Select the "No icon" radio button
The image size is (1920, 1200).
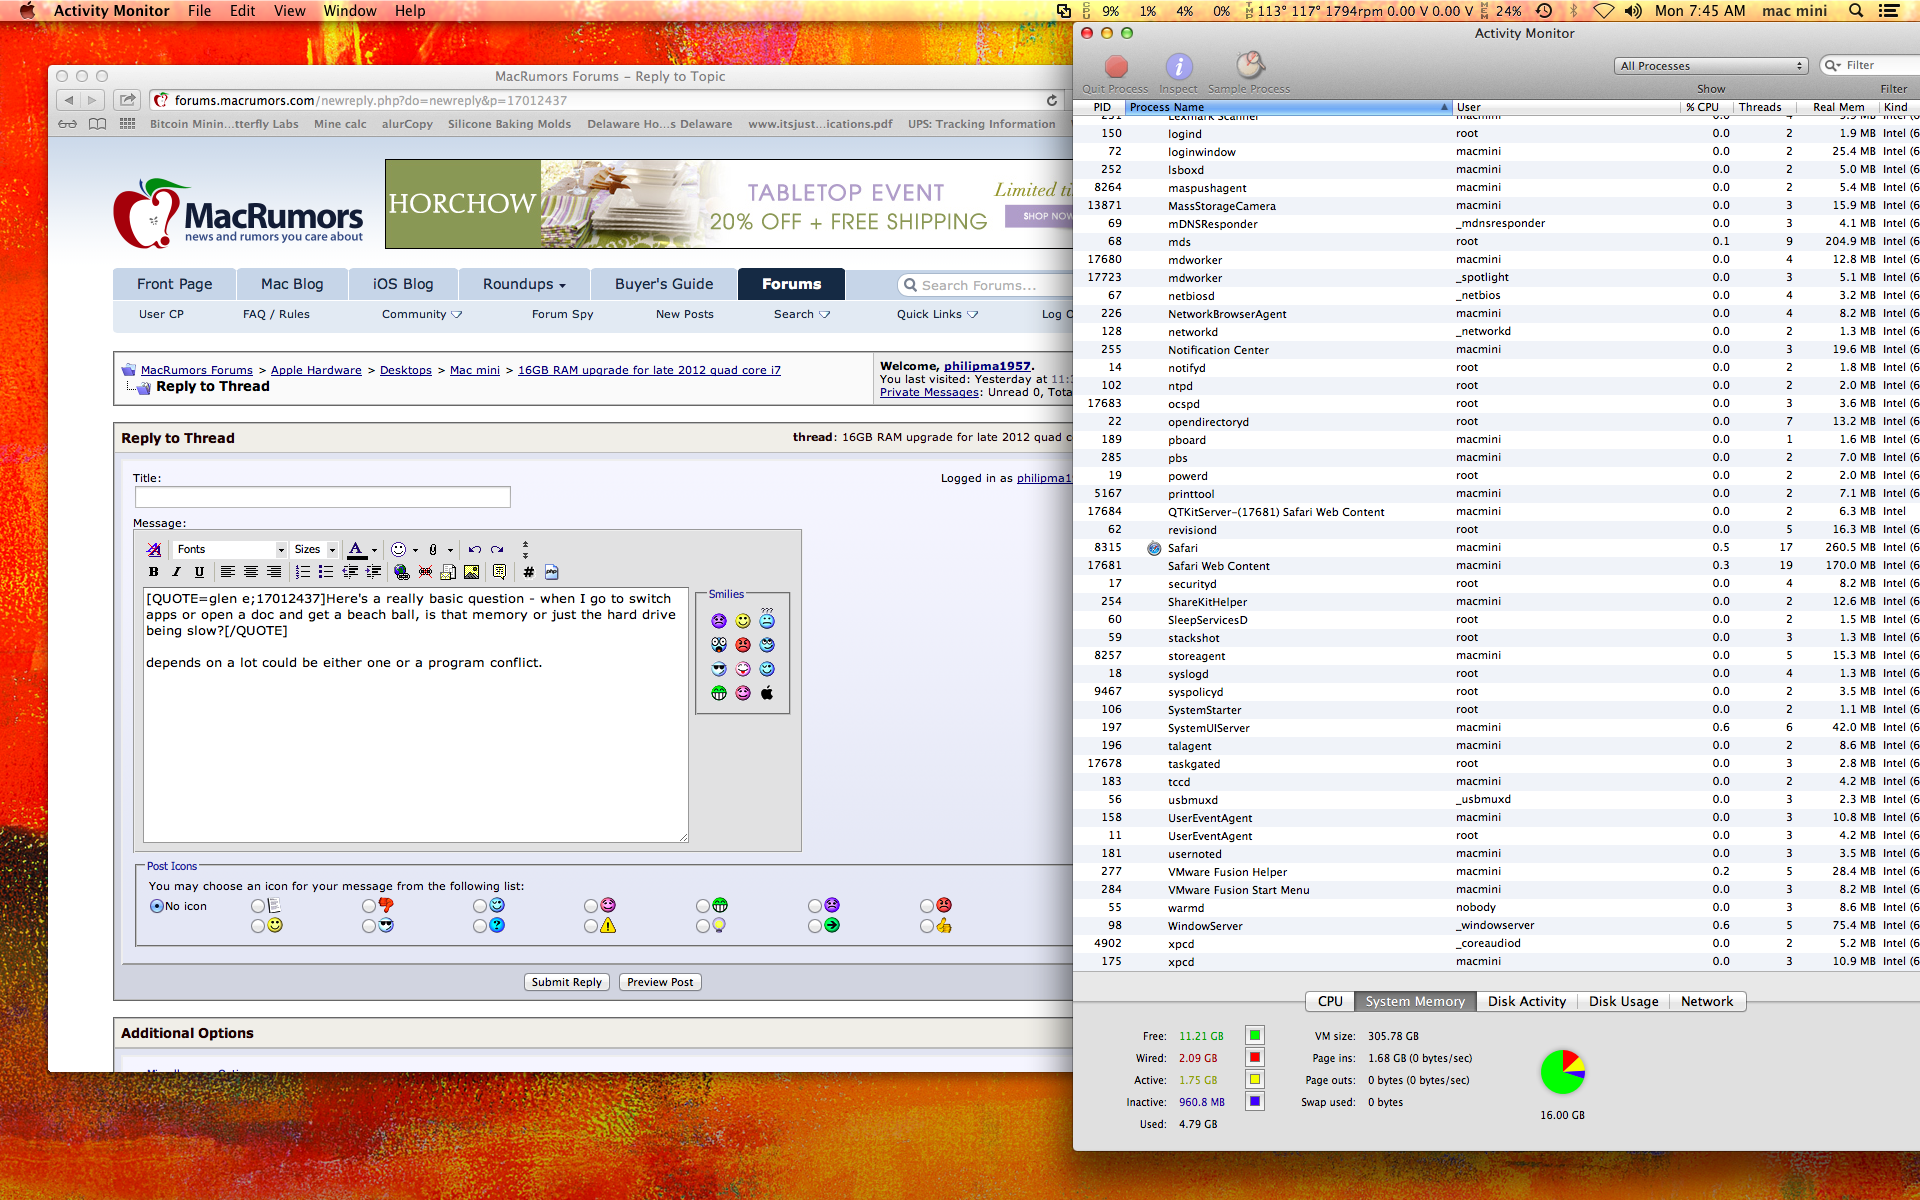point(157,906)
